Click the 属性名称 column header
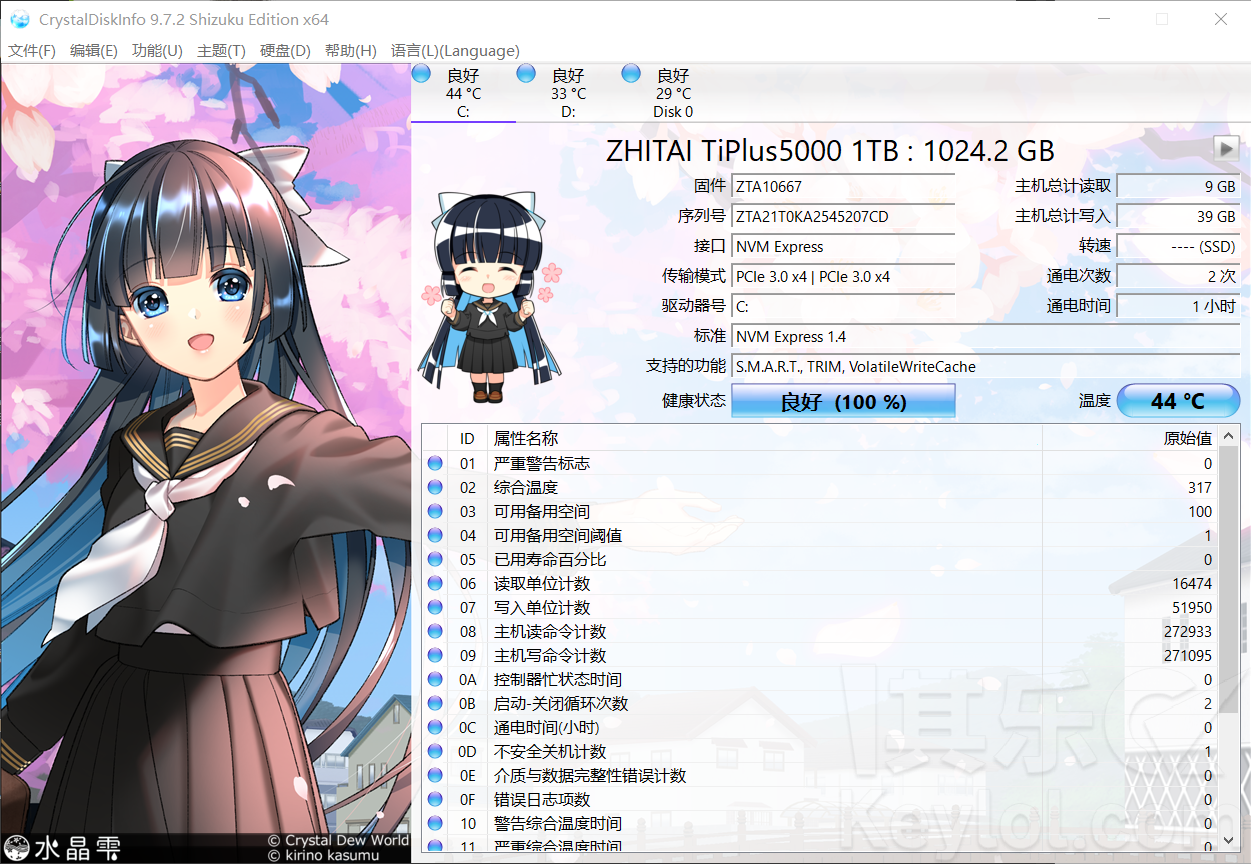This screenshot has width=1251, height=864. click(526, 438)
